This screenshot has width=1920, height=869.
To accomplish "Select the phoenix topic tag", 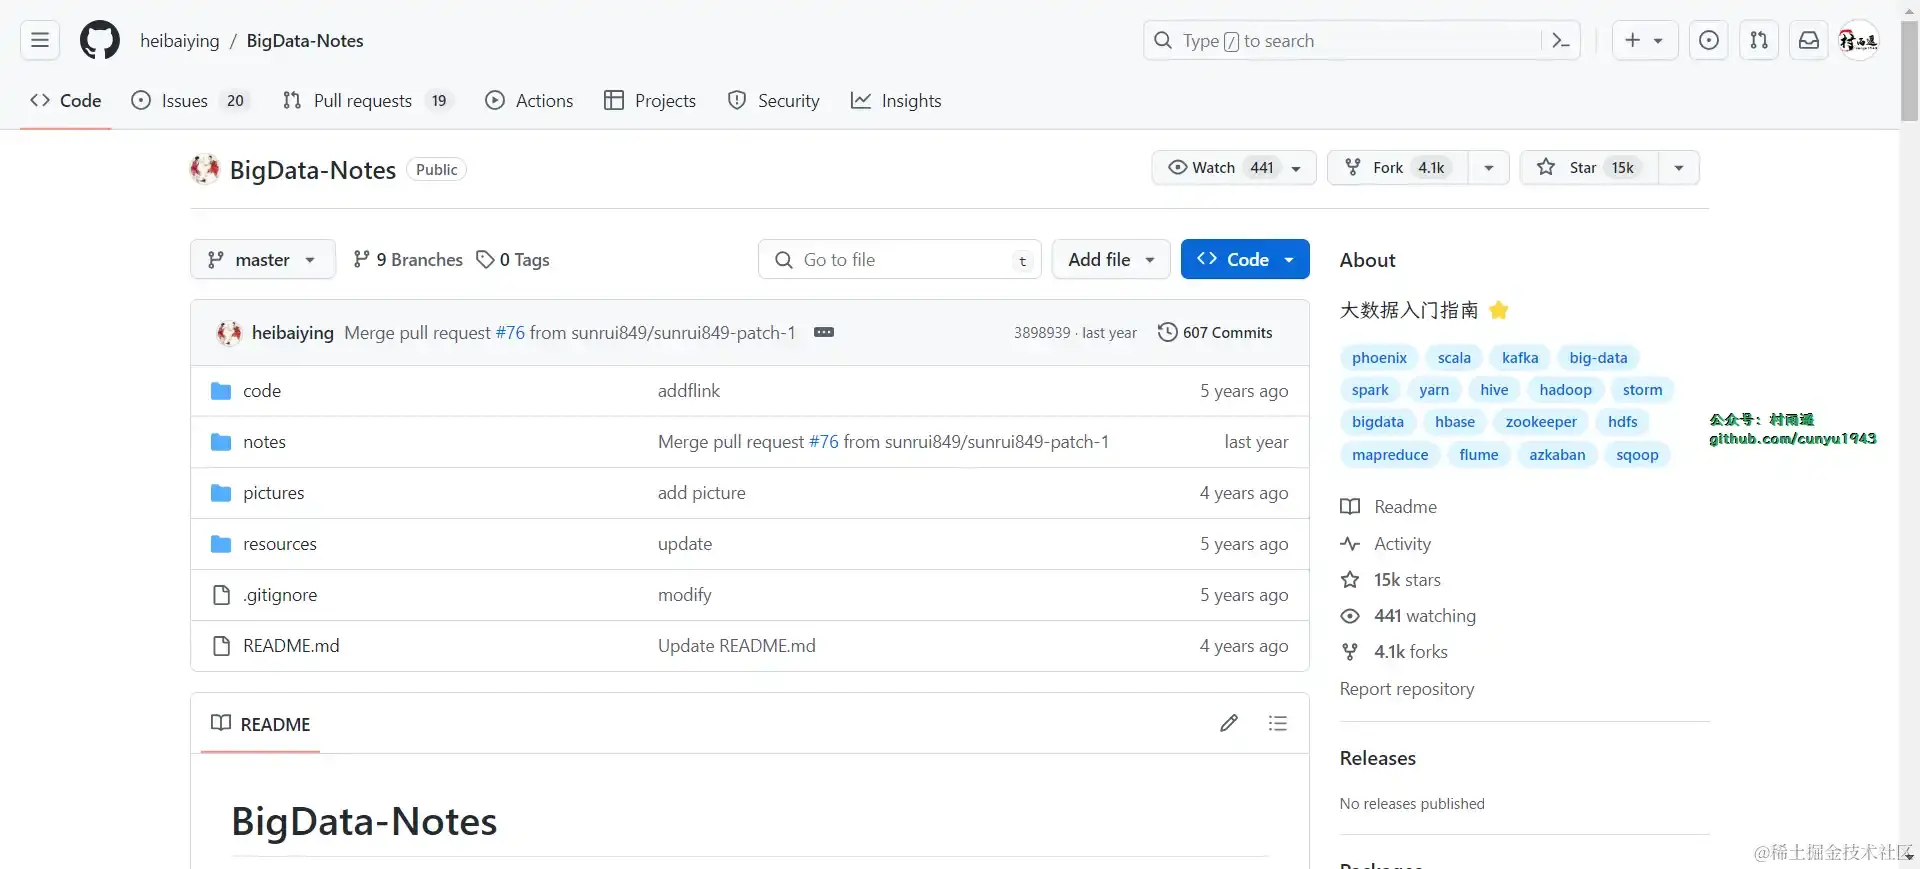I will coord(1379,358).
